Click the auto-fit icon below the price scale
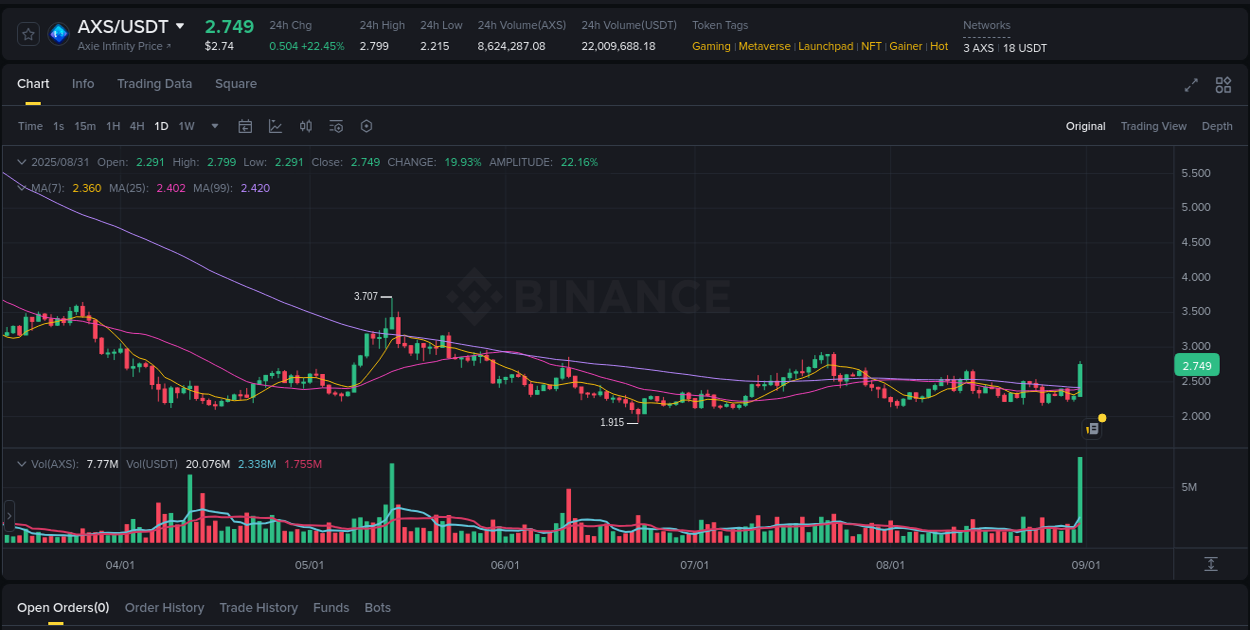Viewport: 1250px width, 630px height. point(1213,566)
